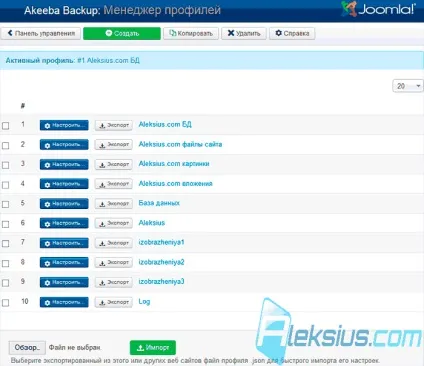Image resolution: width=424 pixels, height=366 pixels.
Task: Open profile link Log
Action: (x=144, y=302)
